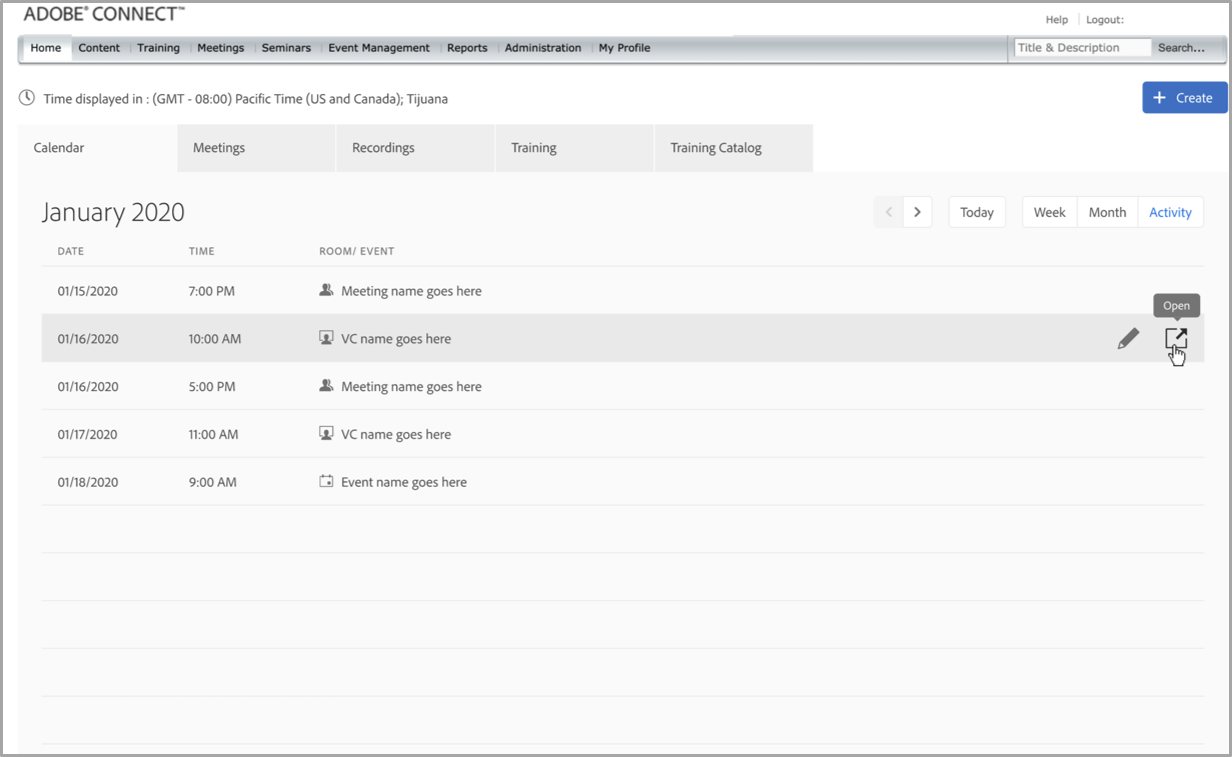Click the blue Create button
Image resolution: width=1232 pixels, height=757 pixels.
(x=1184, y=98)
